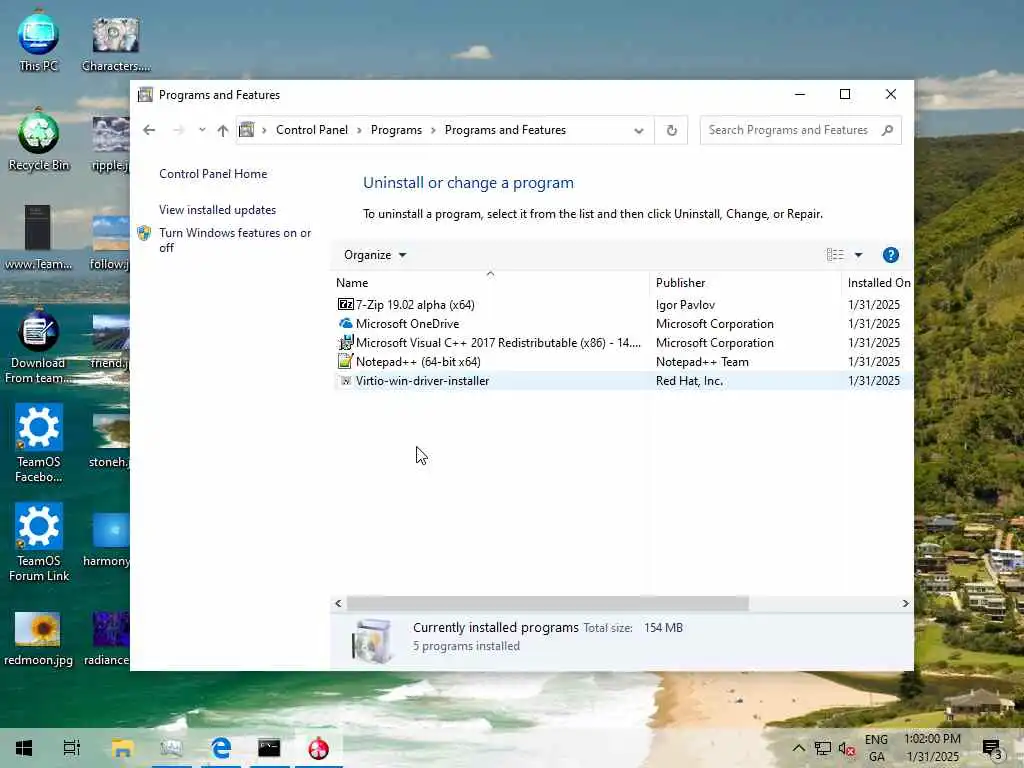The width and height of the screenshot is (1024, 768).
Task: Open File Explorer from the taskbar
Action: [x=122, y=748]
